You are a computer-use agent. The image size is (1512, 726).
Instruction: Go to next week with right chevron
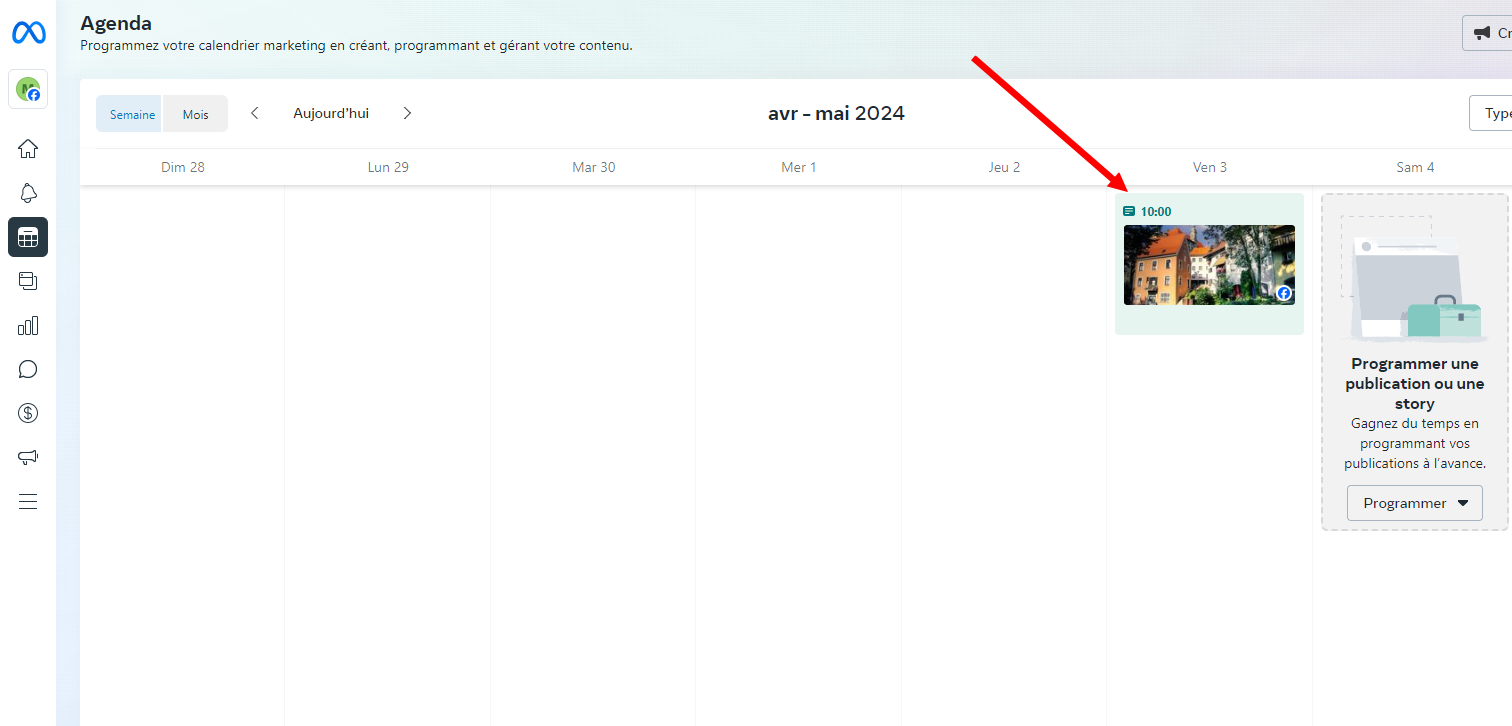pyautogui.click(x=407, y=113)
